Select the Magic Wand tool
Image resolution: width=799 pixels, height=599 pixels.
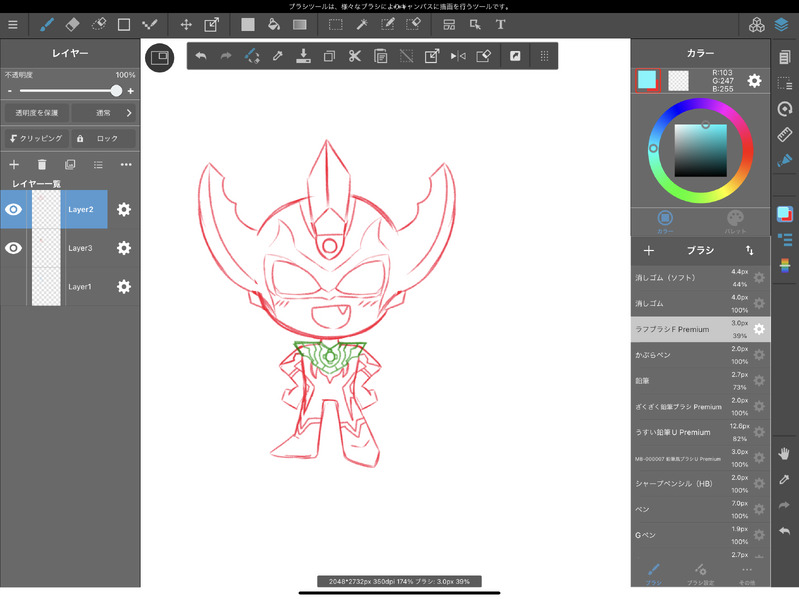click(x=362, y=24)
